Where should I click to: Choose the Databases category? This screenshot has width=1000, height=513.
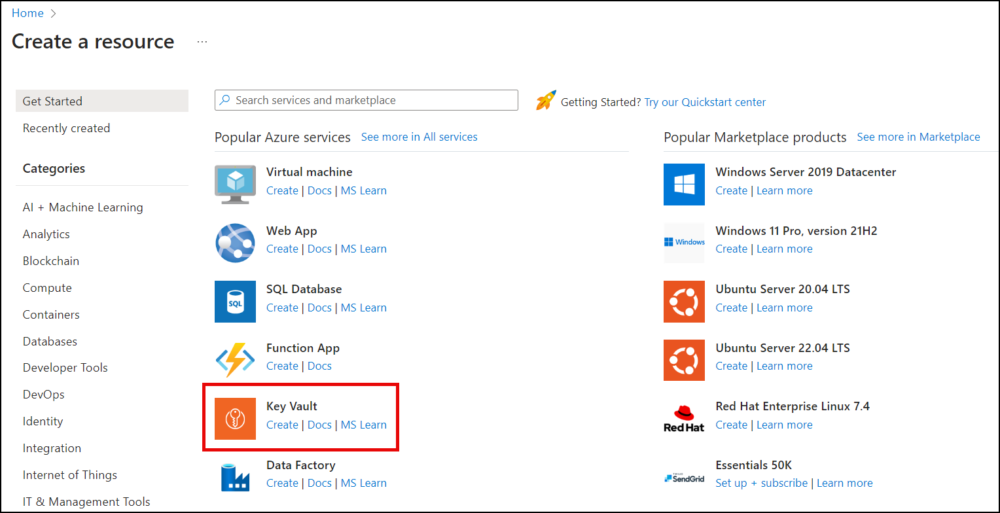50,341
